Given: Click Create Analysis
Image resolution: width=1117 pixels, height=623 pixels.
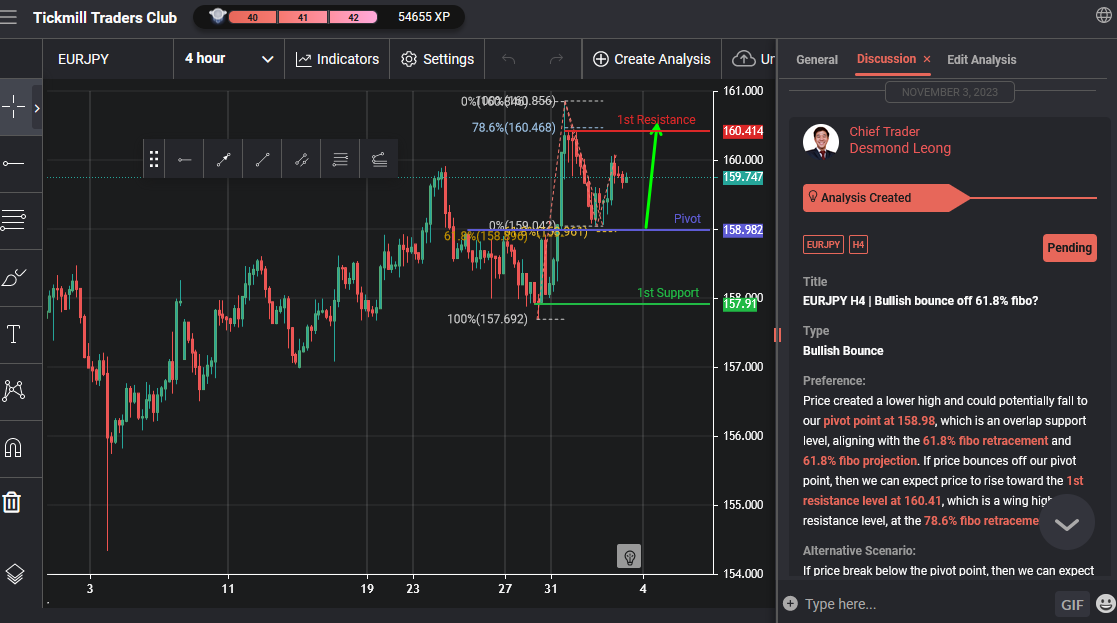Looking at the screenshot, I should tap(651, 59).
